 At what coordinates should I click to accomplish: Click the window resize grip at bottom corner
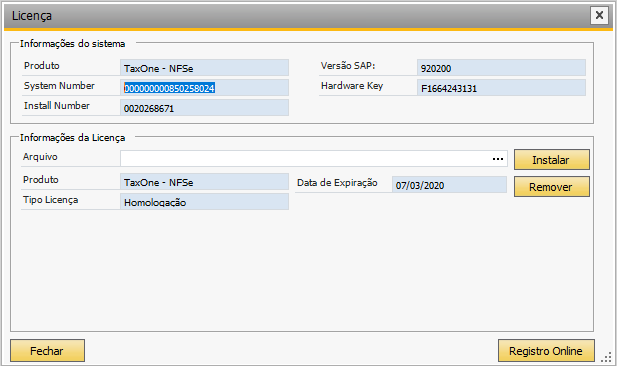click(606, 357)
